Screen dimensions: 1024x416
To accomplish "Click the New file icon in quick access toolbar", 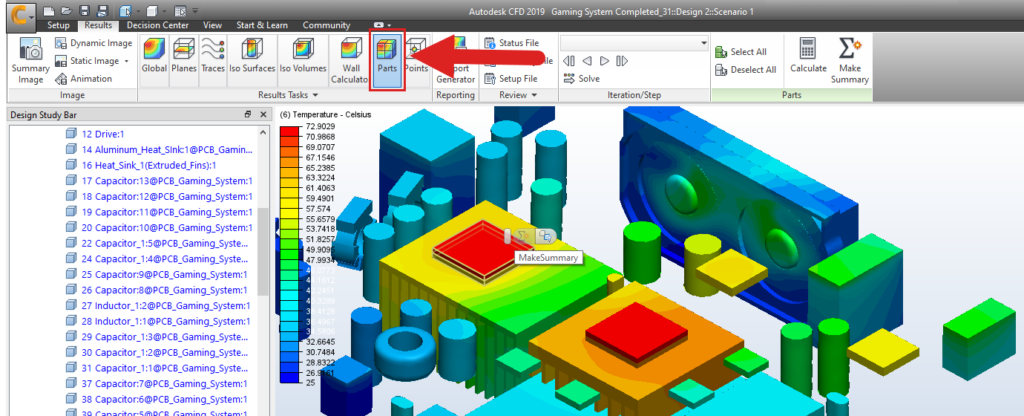I will pyautogui.click(x=48, y=11).
